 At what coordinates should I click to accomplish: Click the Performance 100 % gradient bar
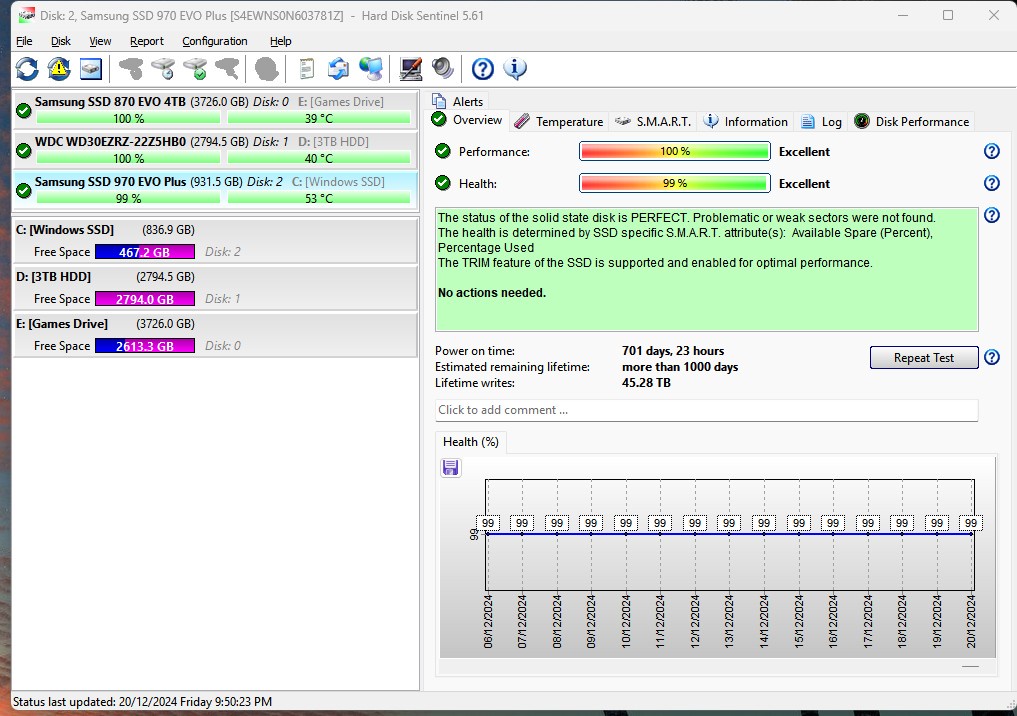(x=675, y=151)
